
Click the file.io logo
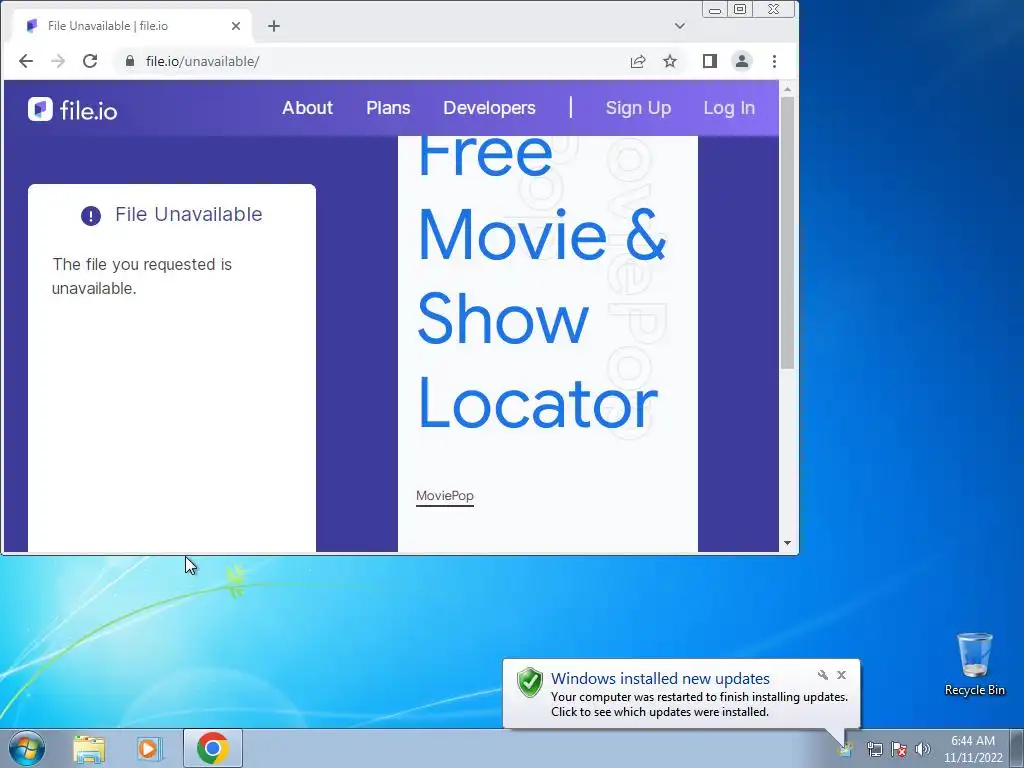(72, 110)
